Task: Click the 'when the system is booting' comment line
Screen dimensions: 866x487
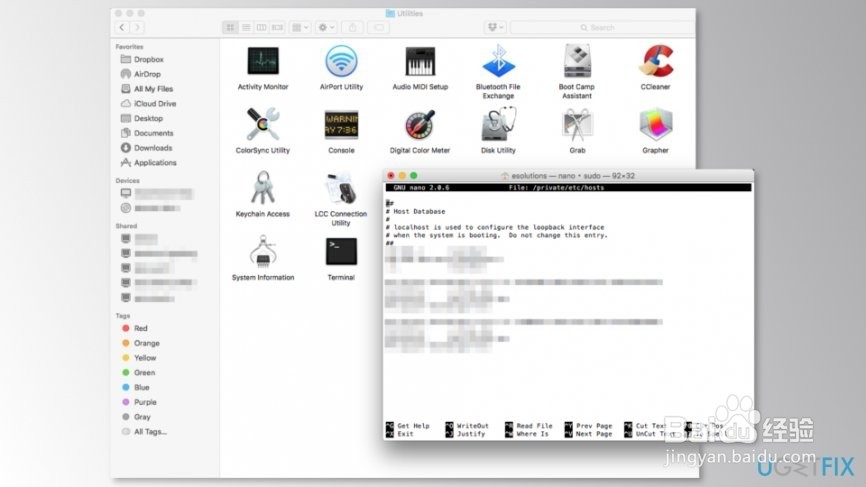Action: pyautogui.click(x=497, y=235)
